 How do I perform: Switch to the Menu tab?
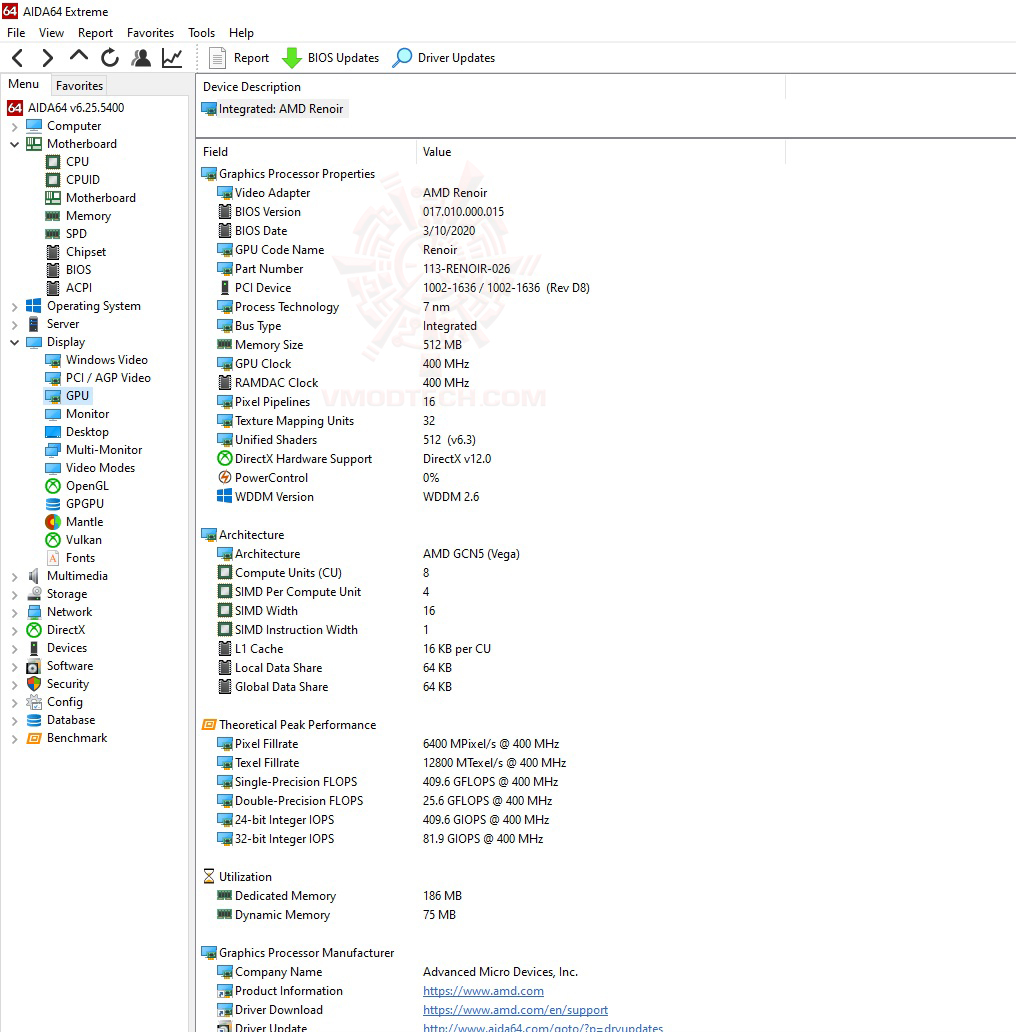click(x=24, y=84)
